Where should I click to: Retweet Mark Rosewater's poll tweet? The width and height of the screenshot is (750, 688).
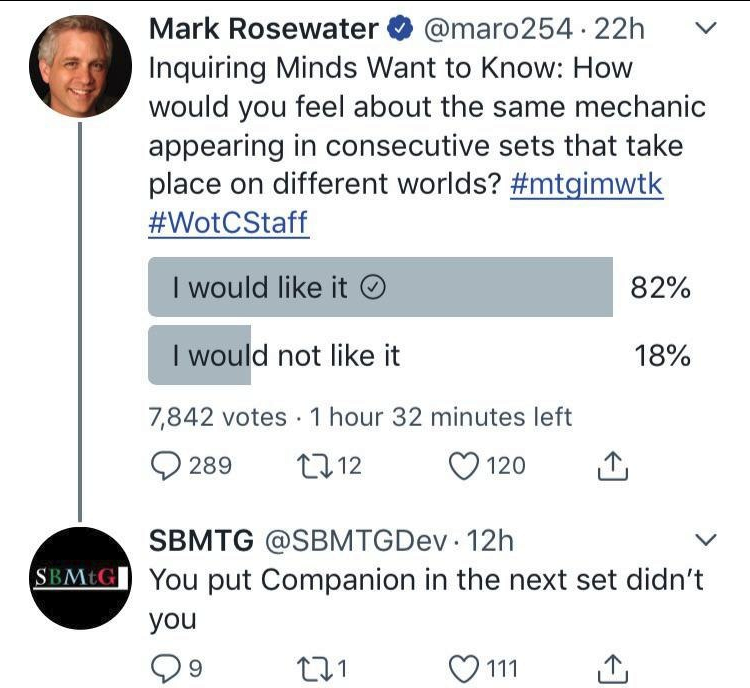[313, 466]
